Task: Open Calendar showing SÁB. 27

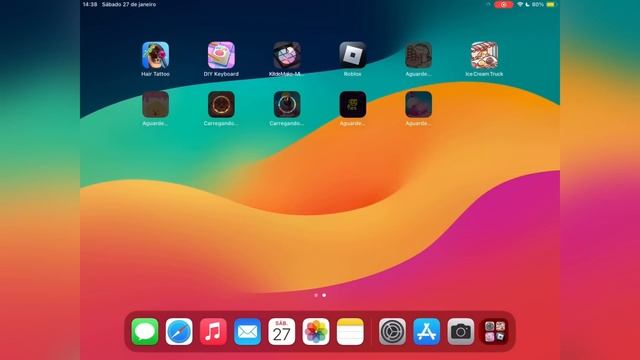Action: point(282,331)
